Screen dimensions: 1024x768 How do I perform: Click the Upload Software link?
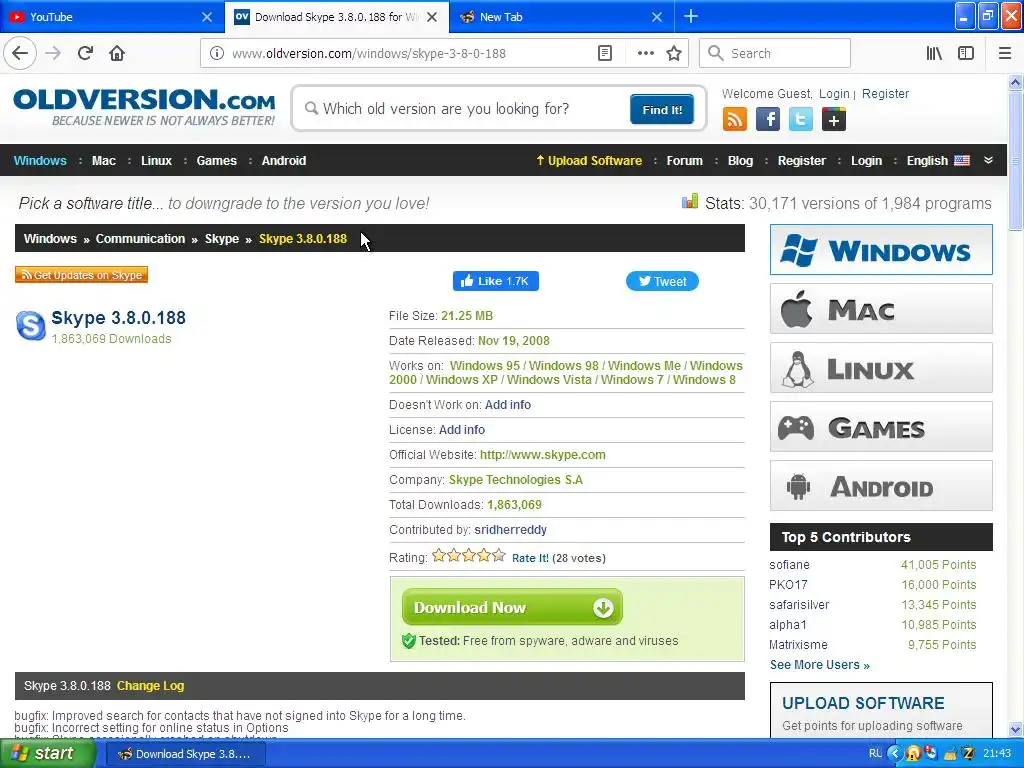point(588,161)
